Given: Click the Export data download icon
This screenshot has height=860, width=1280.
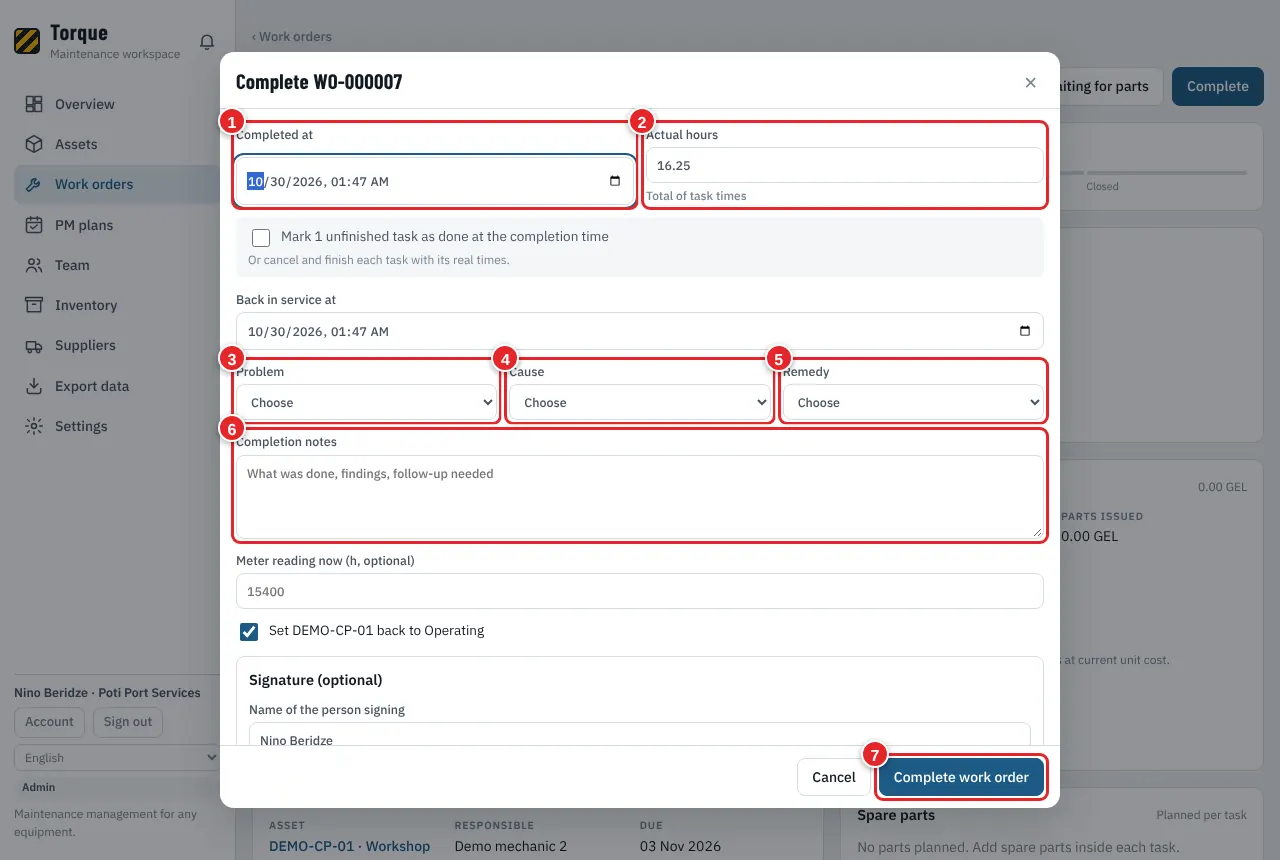Looking at the screenshot, I should [34, 386].
